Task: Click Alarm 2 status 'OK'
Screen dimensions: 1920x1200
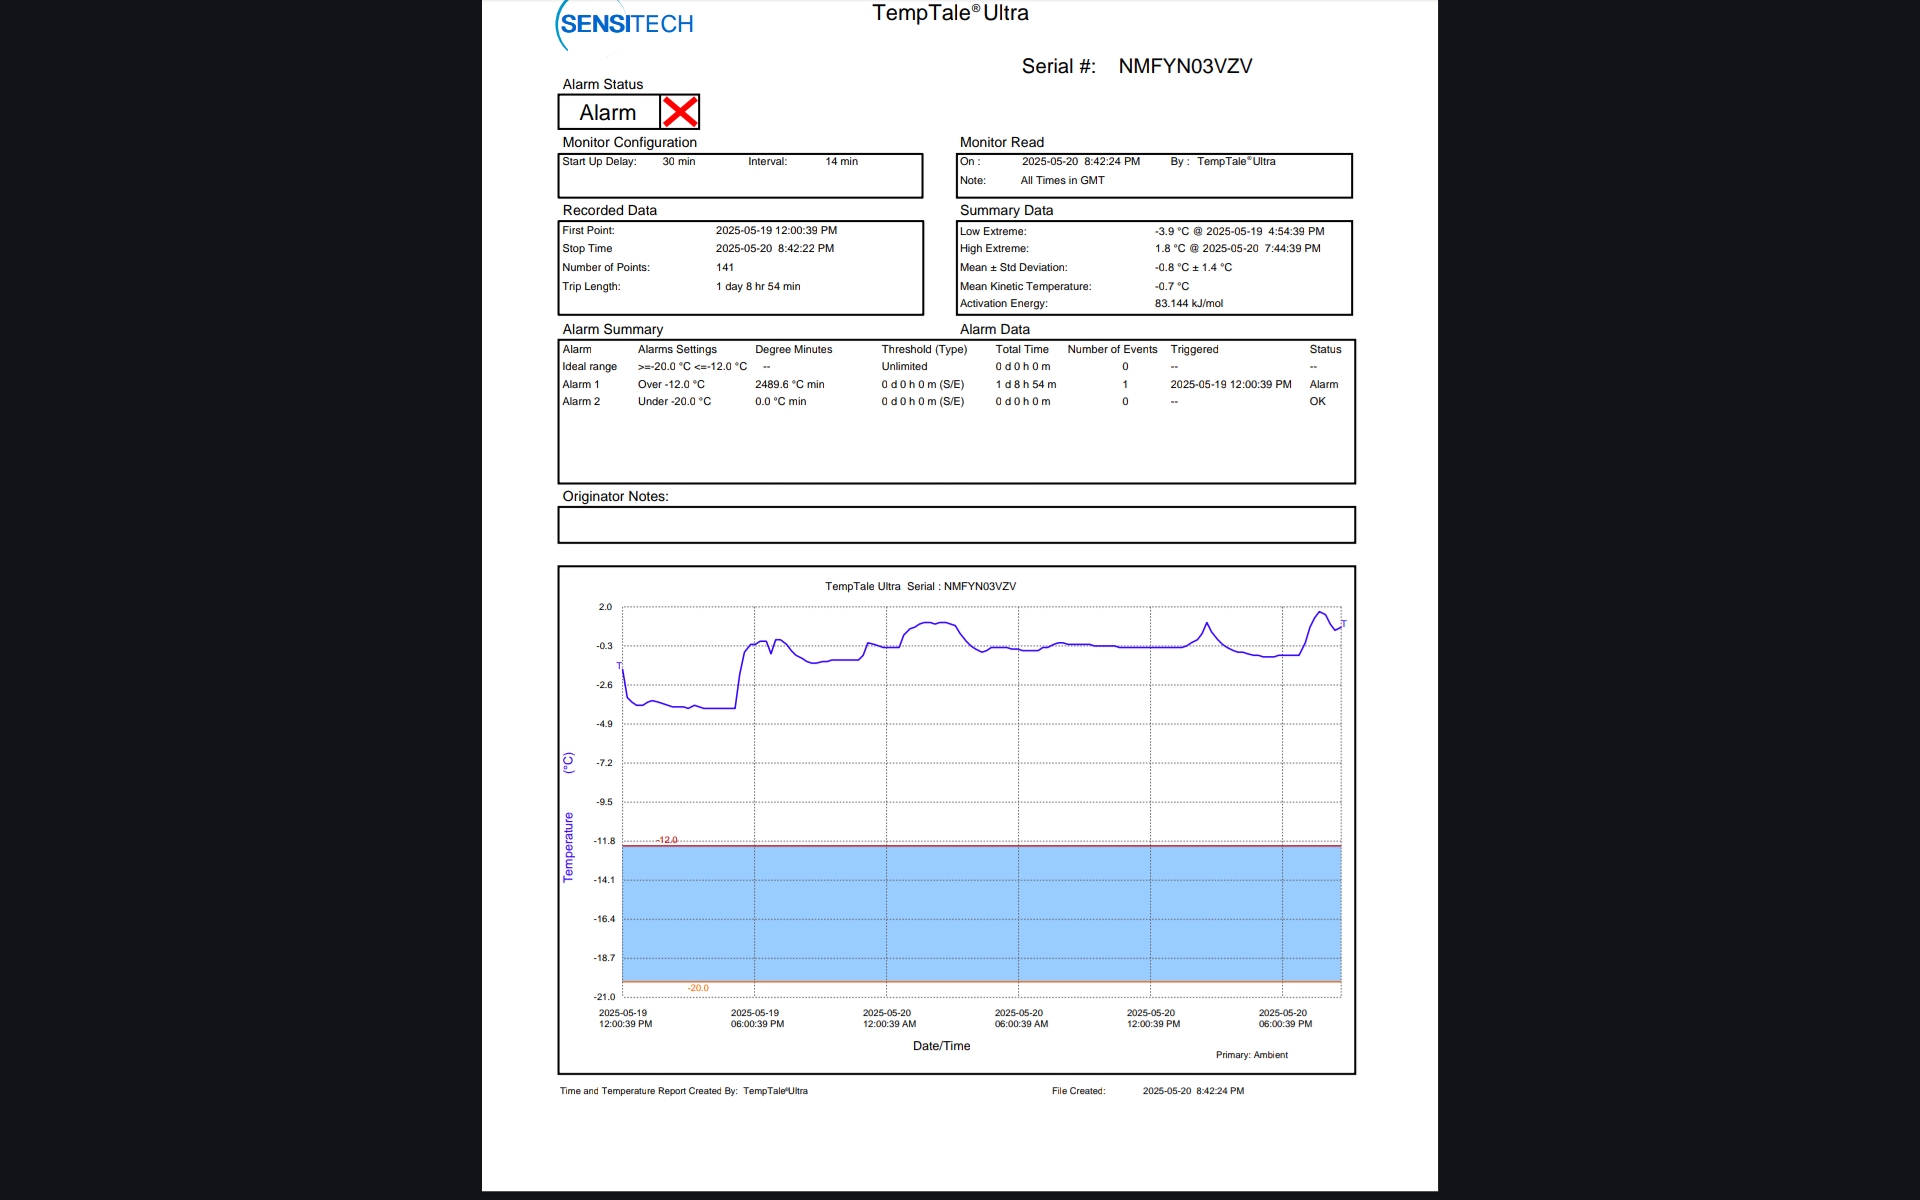Action: (1317, 401)
